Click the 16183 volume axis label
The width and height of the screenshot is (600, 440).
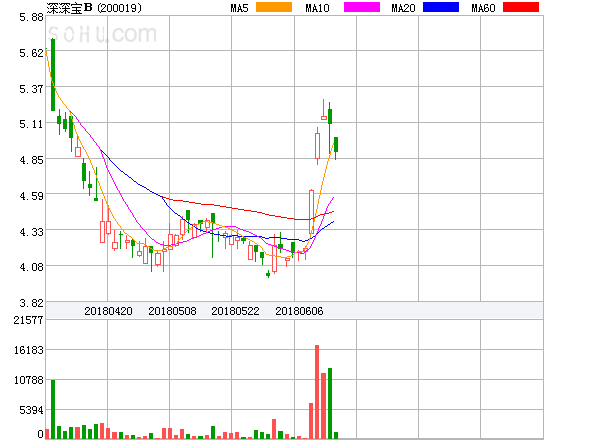pyautogui.click(x=29, y=350)
